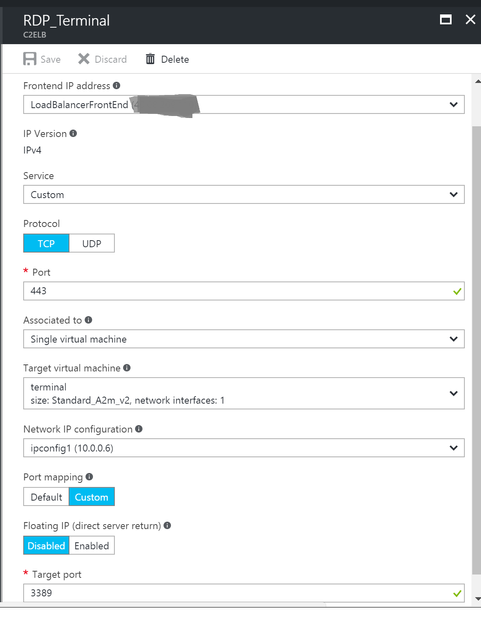The height and width of the screenshot is (617, 481).
Task: Click info icon beside Network IP configuration
Action: click(139, 429)
